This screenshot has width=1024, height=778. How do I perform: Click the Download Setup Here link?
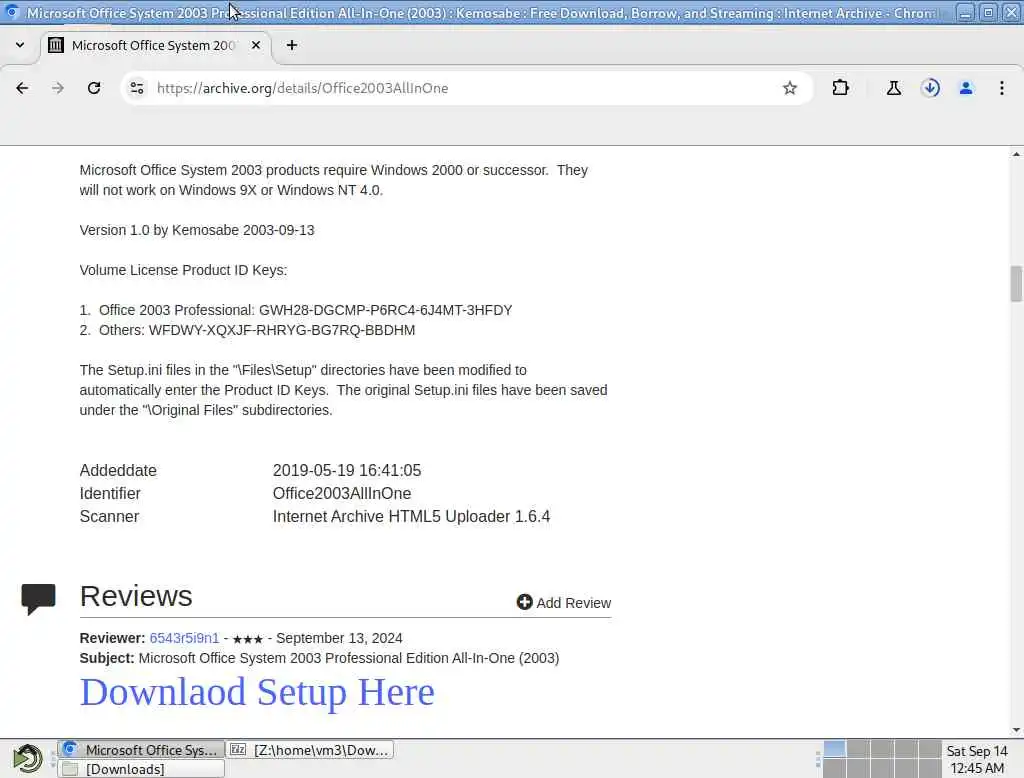click(257, 692)
